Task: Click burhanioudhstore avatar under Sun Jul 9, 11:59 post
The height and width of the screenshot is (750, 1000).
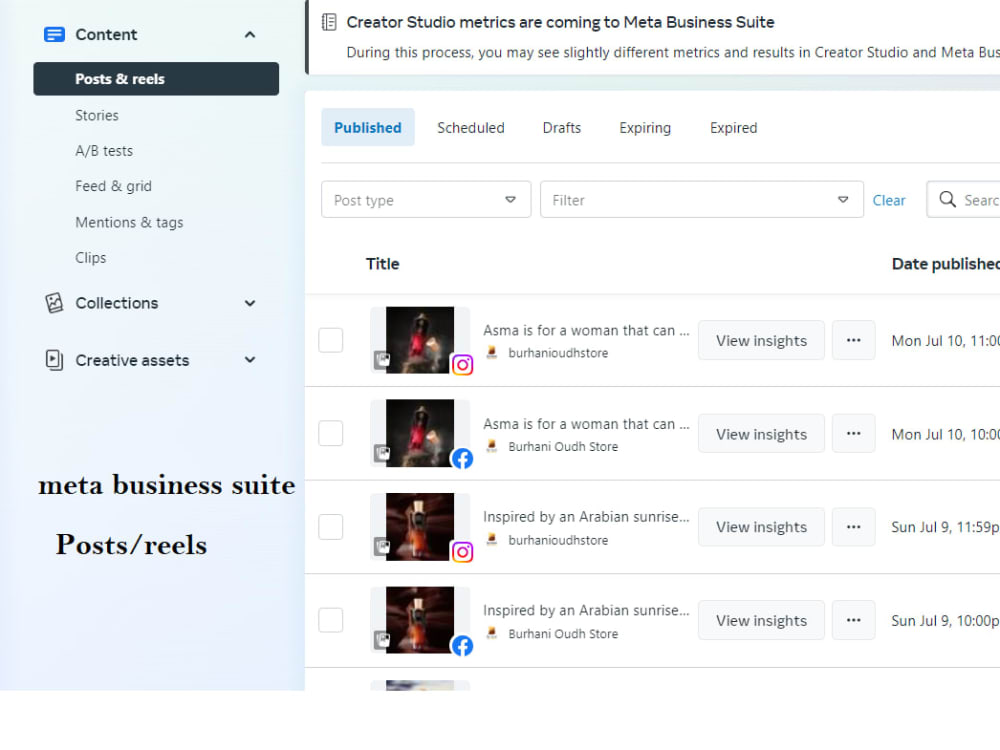Action: [x=492, y=540]
